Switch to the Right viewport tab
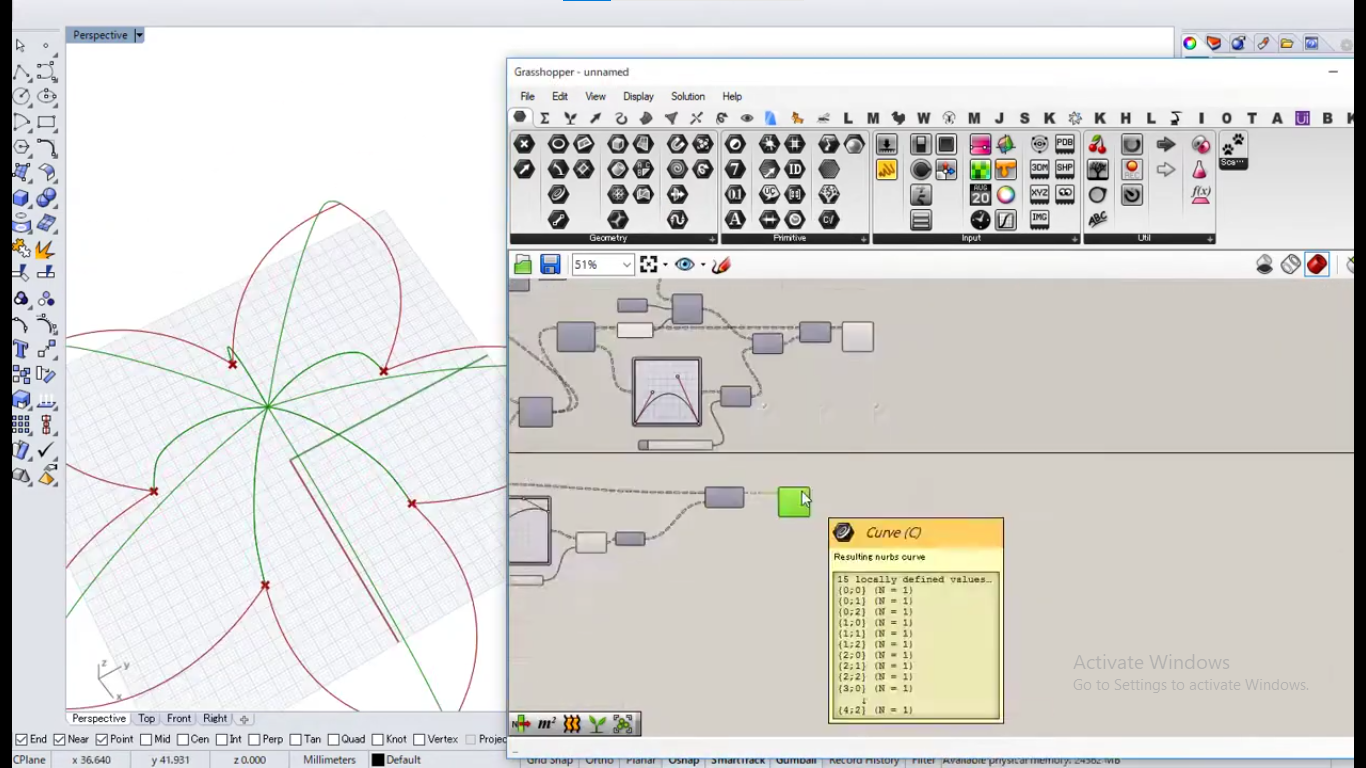The image size is (1366, 768). tap(215, 718)
